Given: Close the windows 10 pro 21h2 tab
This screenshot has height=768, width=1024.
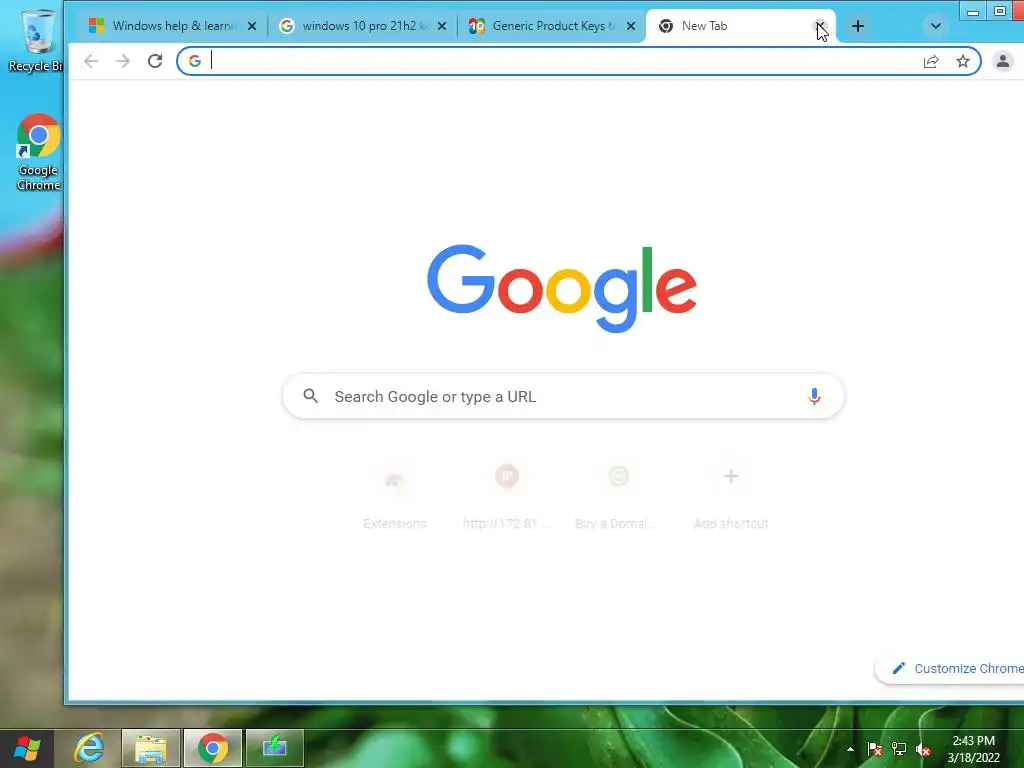Looking at the screenshot, I should click(442, 26).
